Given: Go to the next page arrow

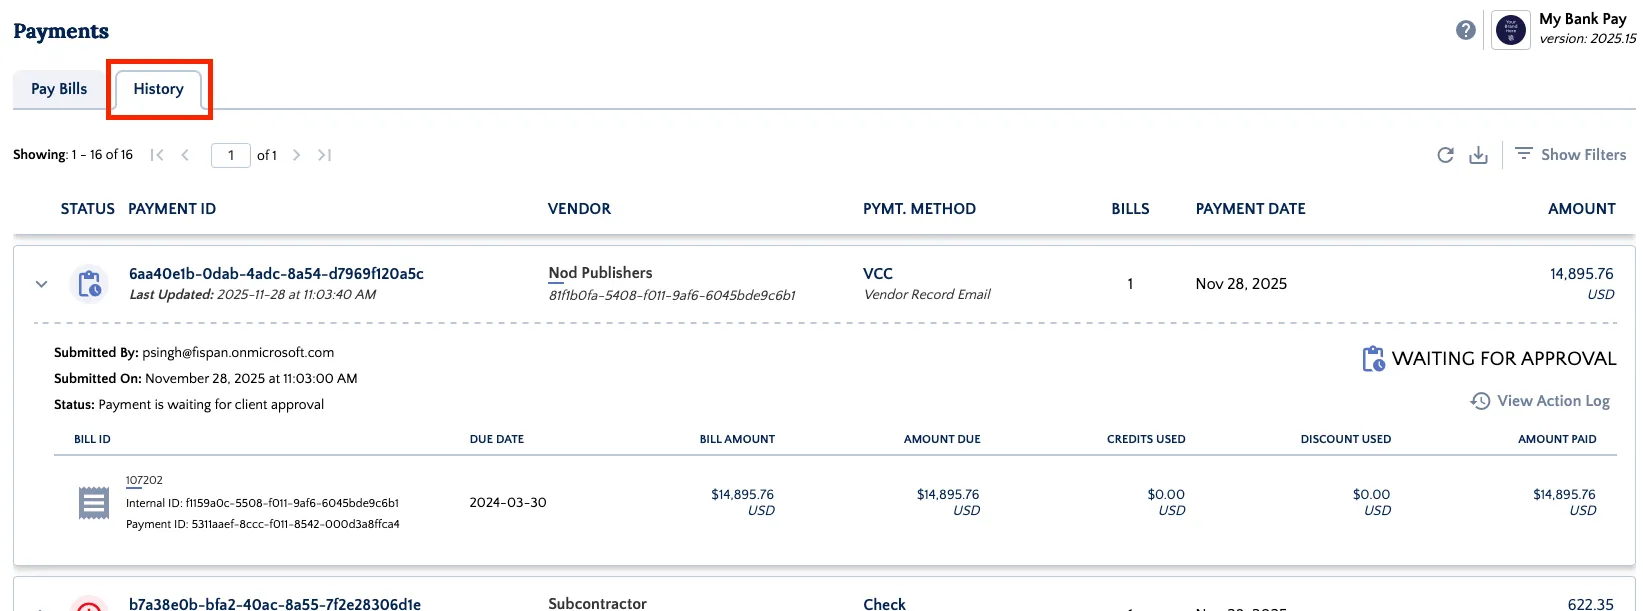Looking at the screenshot, I should pyautogui.click(x=296, y=155).
